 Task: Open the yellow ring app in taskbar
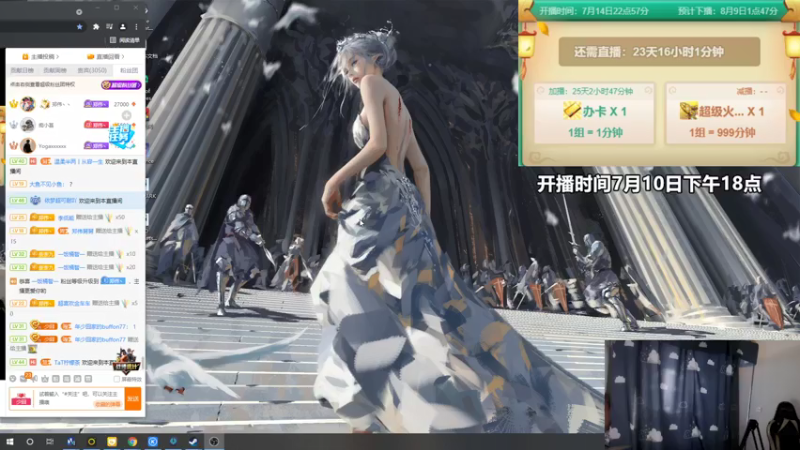pyautogui.click(x=91, y=442)
